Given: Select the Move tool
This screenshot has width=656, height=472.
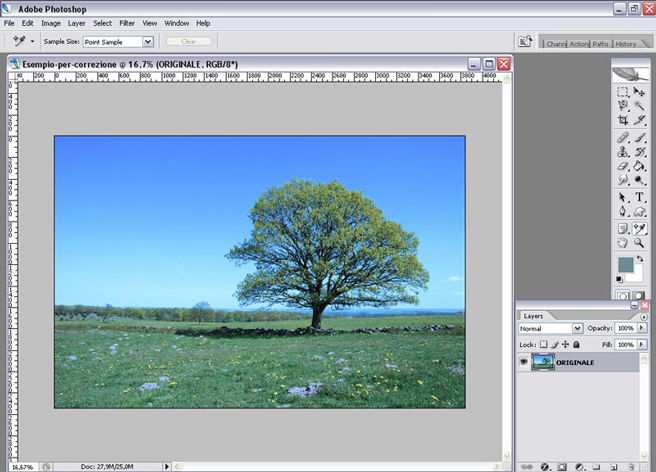Looking at the screenshot, I should [x=640, y=92].
